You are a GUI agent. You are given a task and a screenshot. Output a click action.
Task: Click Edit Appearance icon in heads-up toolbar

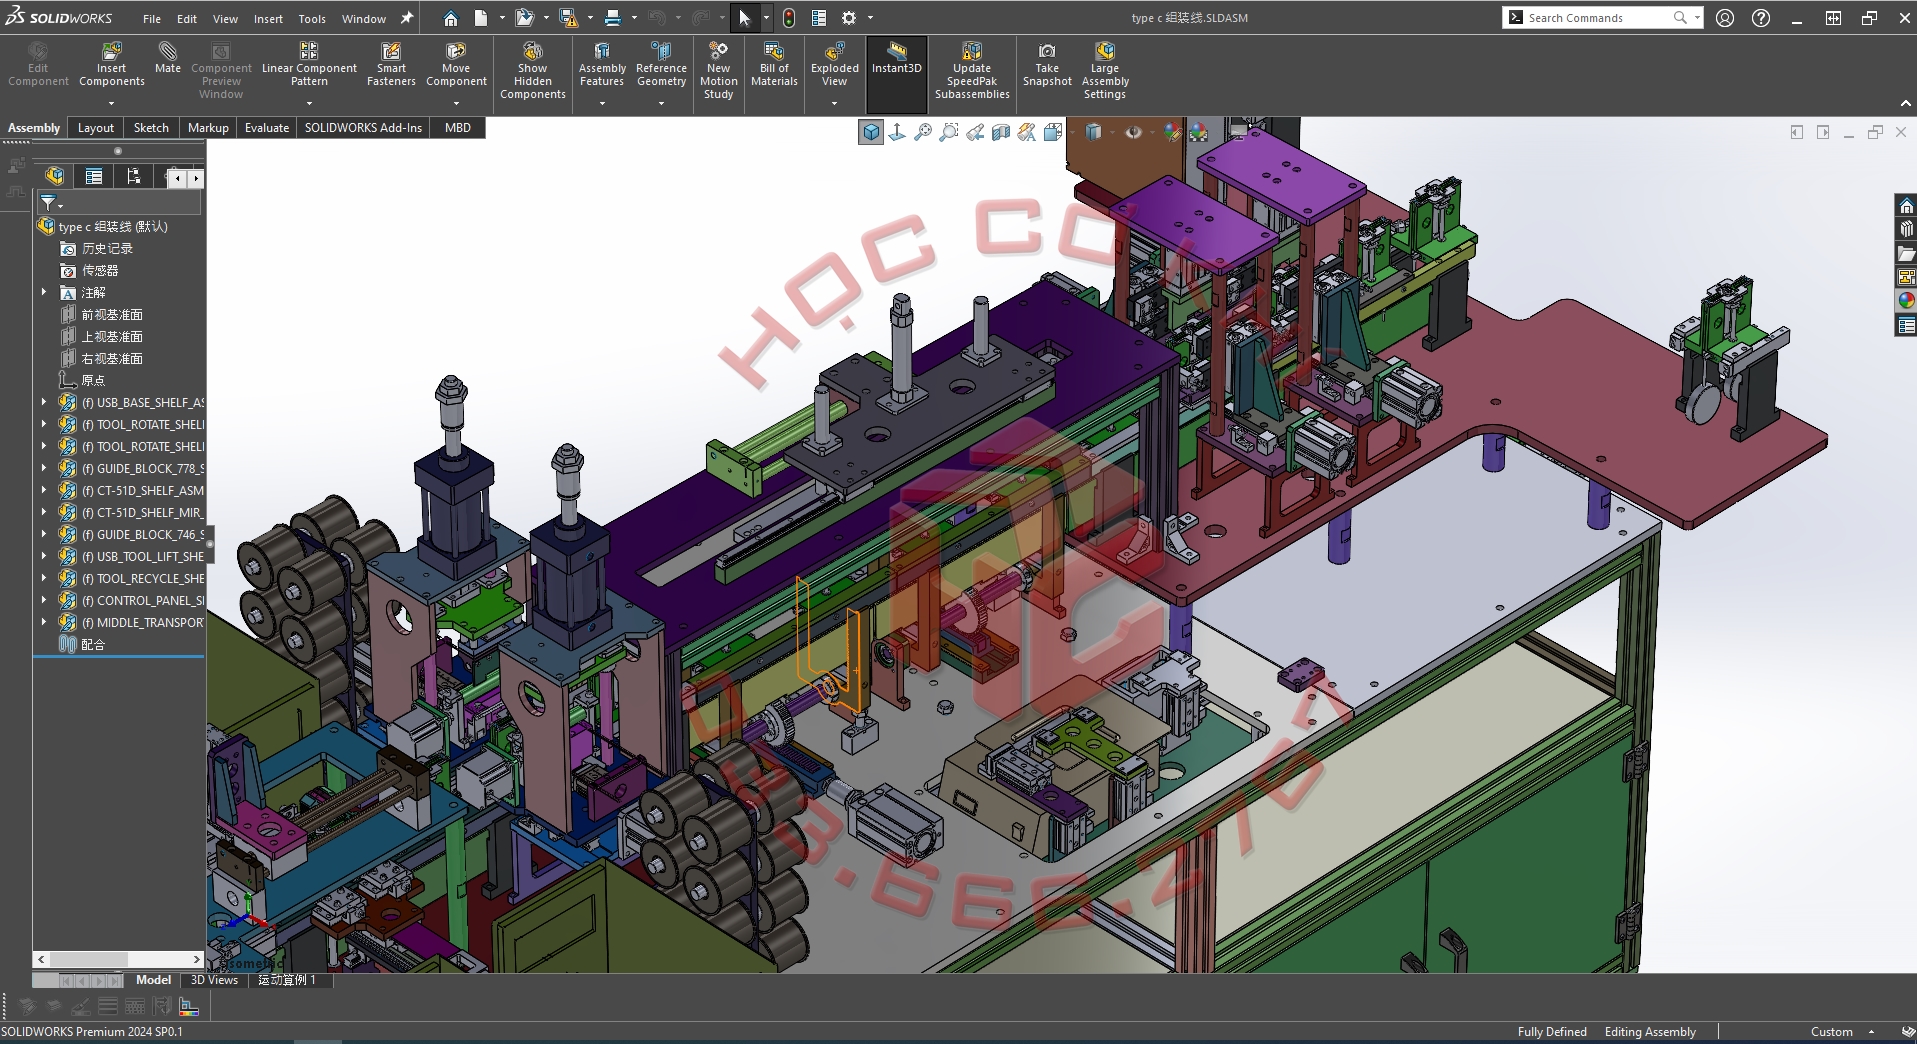[1172, 132]
